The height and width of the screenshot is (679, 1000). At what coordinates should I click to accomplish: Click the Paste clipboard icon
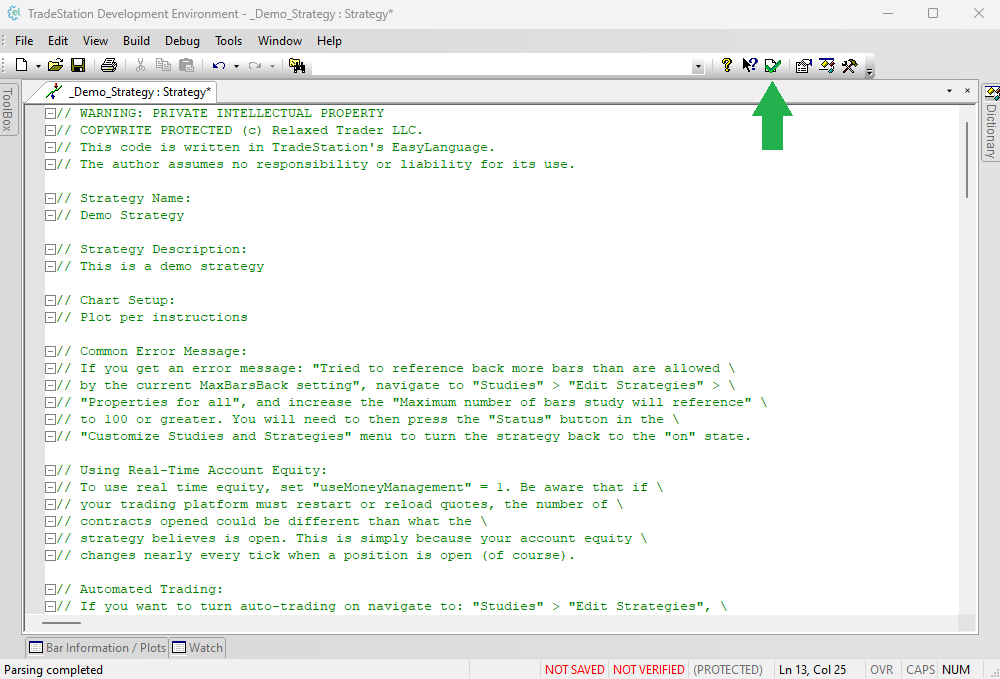[186, 65]
